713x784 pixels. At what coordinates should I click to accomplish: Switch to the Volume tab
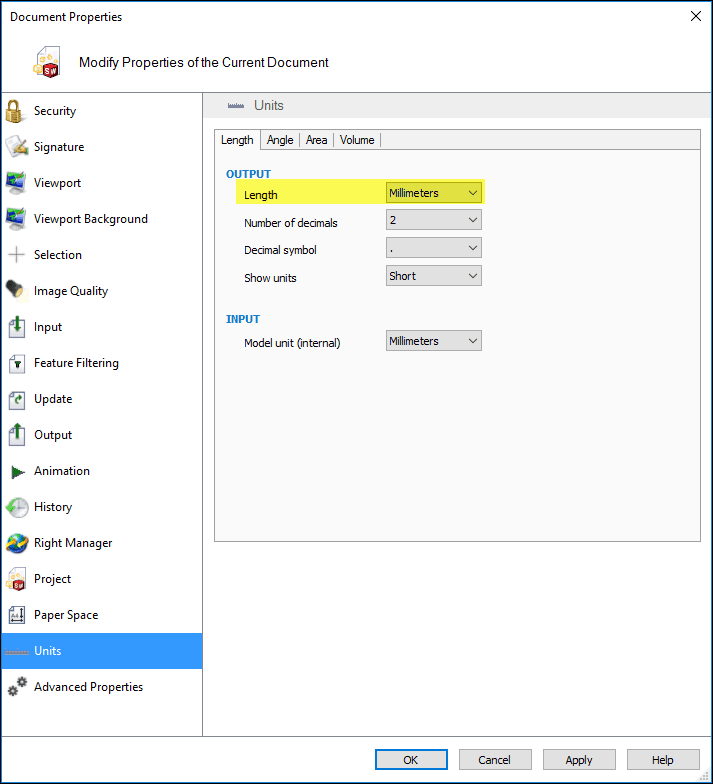point(357,140)
